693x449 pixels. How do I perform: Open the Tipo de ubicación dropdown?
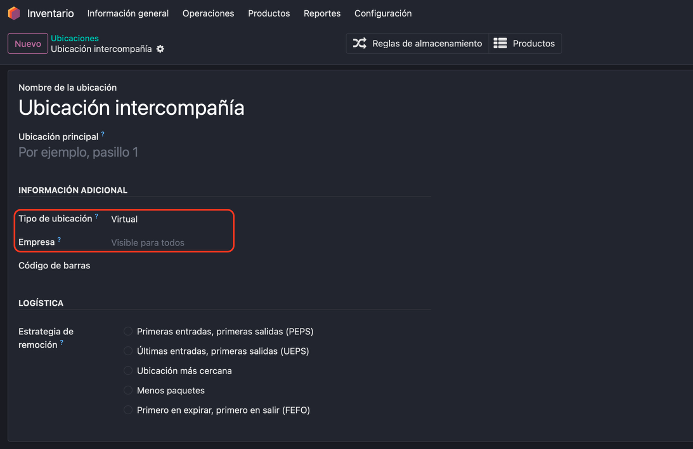[x=170, y=218]
